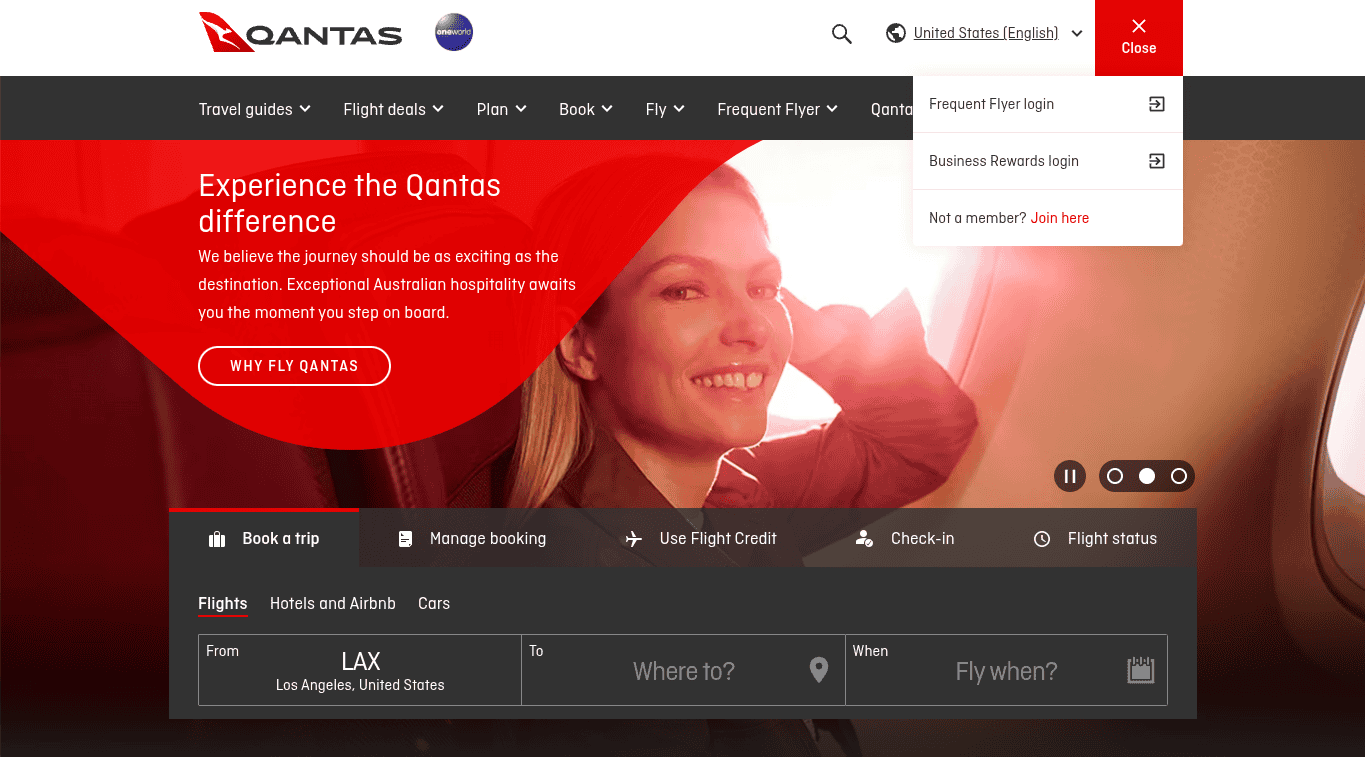1365x757 pixels.
Task: Show third carousel slide dot
Action: 1179,476
